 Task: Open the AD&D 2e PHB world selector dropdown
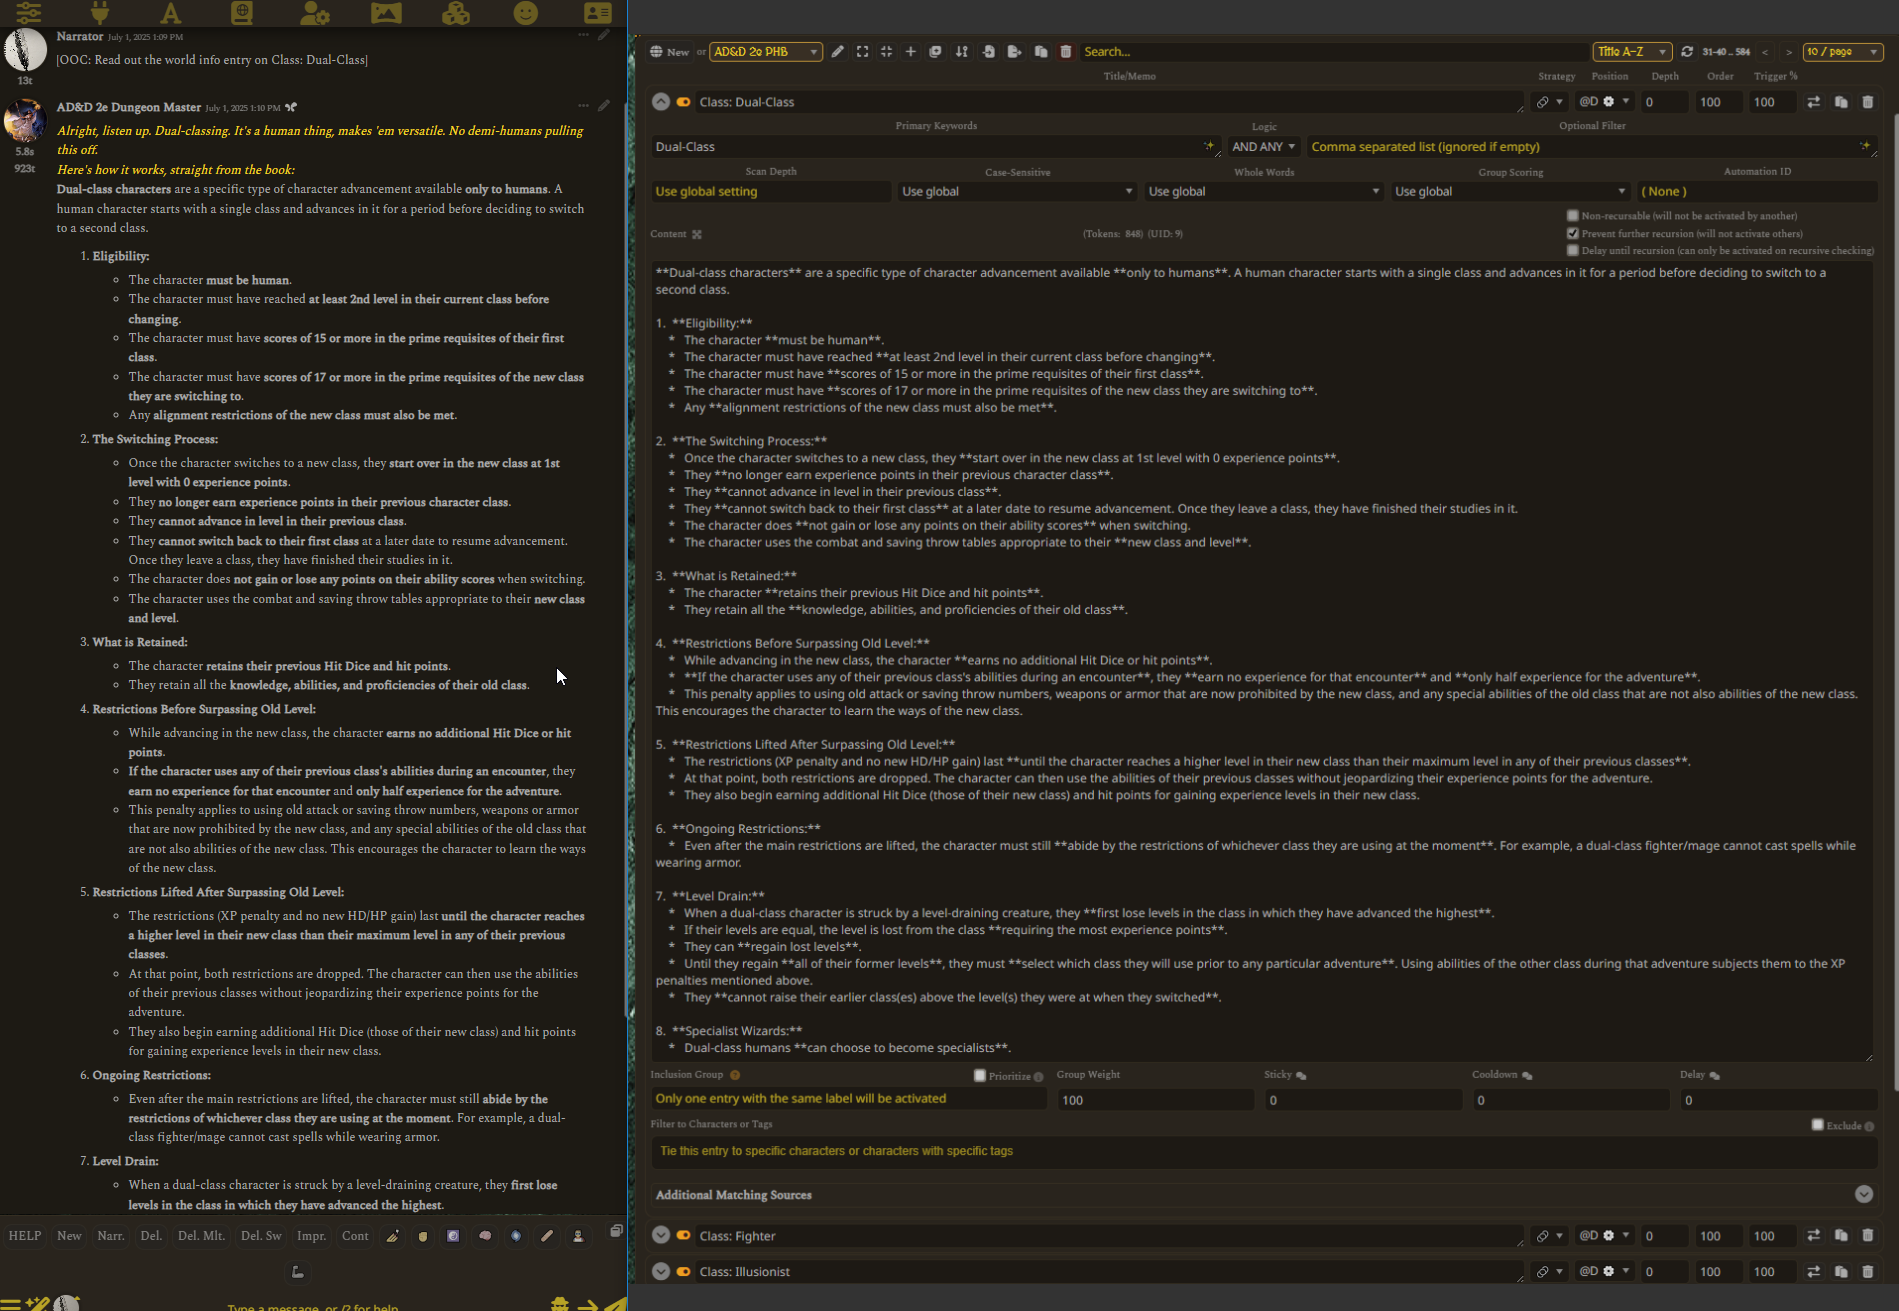(766, 52)
